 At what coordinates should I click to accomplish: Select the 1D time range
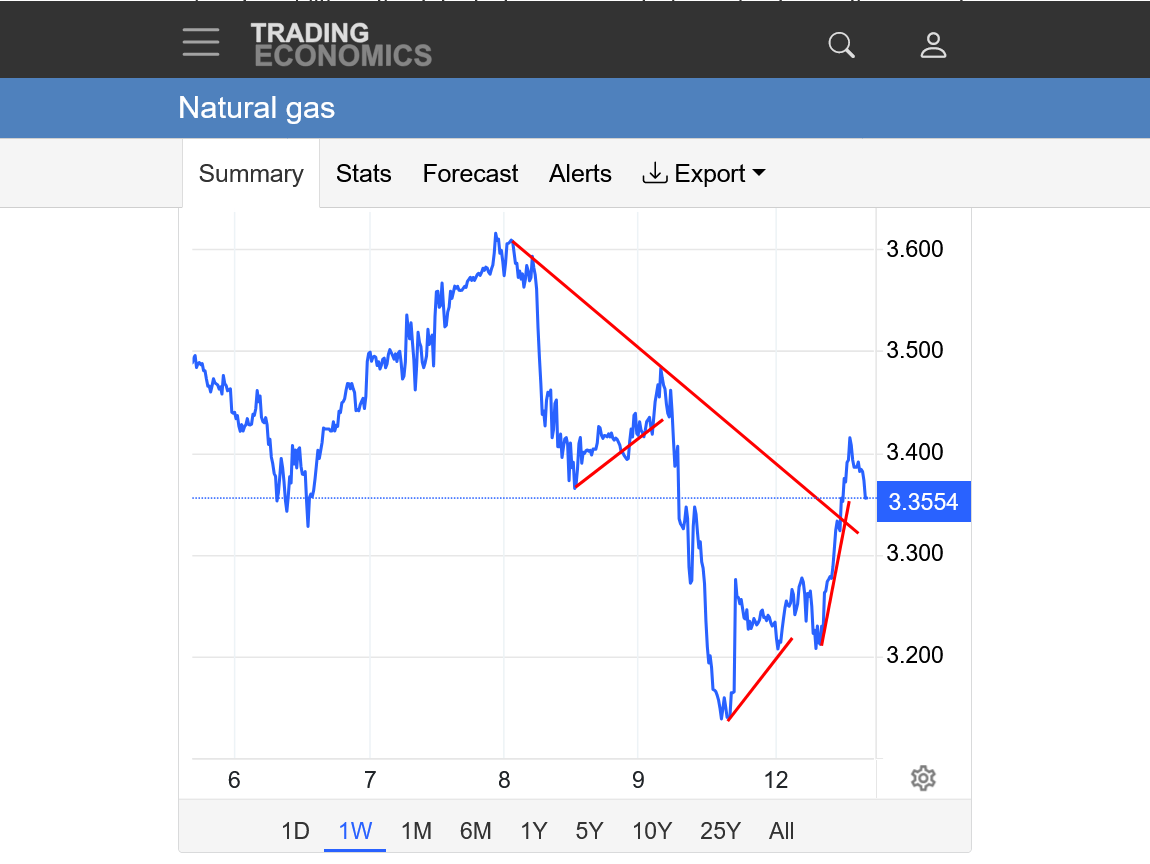coord(295,831)
